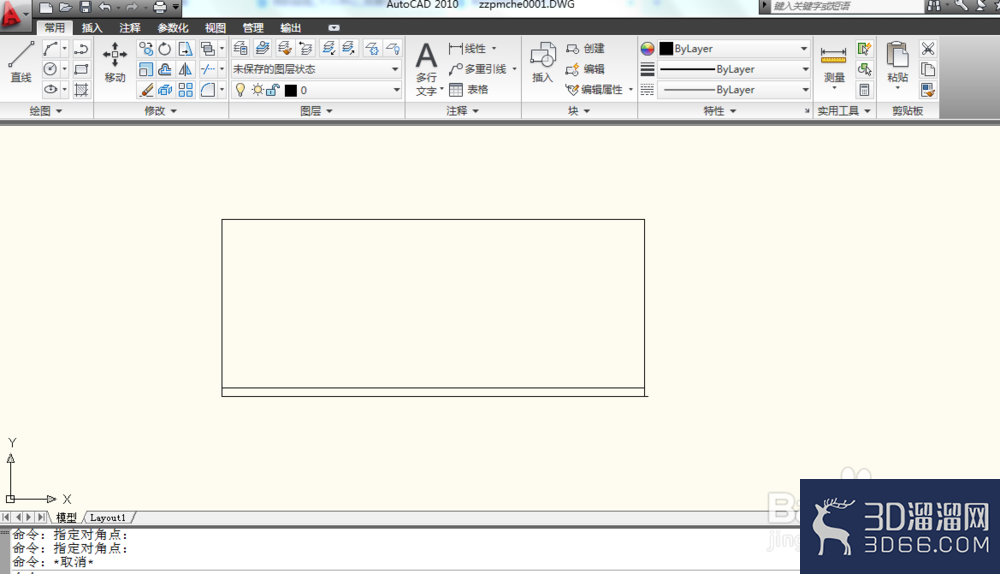Open the 多行文字 multiline text tool
The image size is (1000, 574).
pos(427,68)
